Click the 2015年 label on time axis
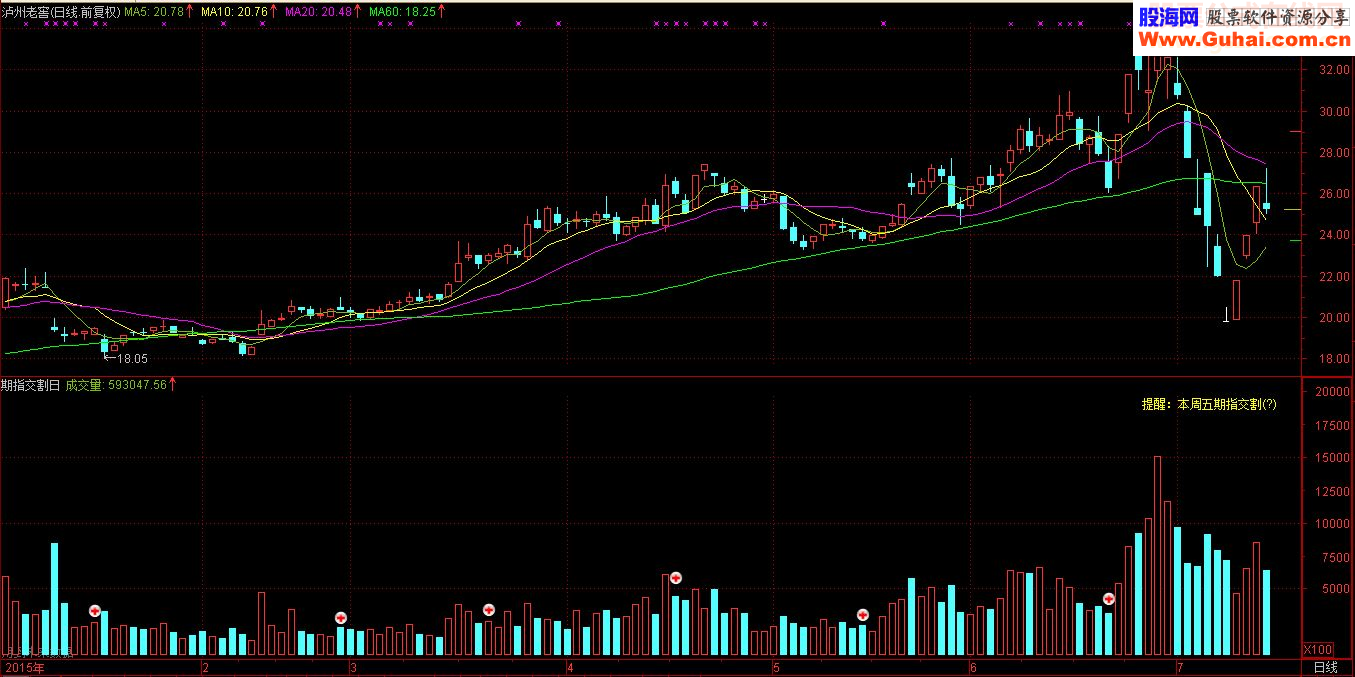The width and height of the screenshot is (1355, 677). click(x=25, y=667)
